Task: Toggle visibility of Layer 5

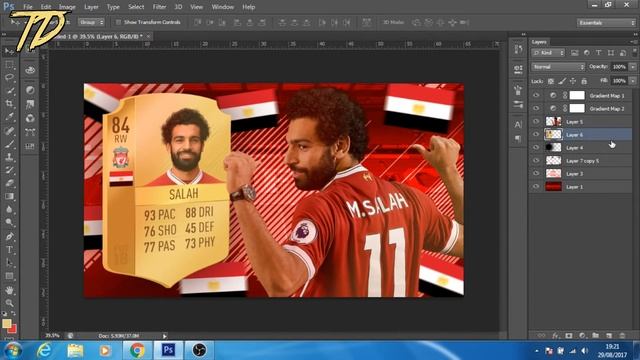Action: [x=536, y=122]
